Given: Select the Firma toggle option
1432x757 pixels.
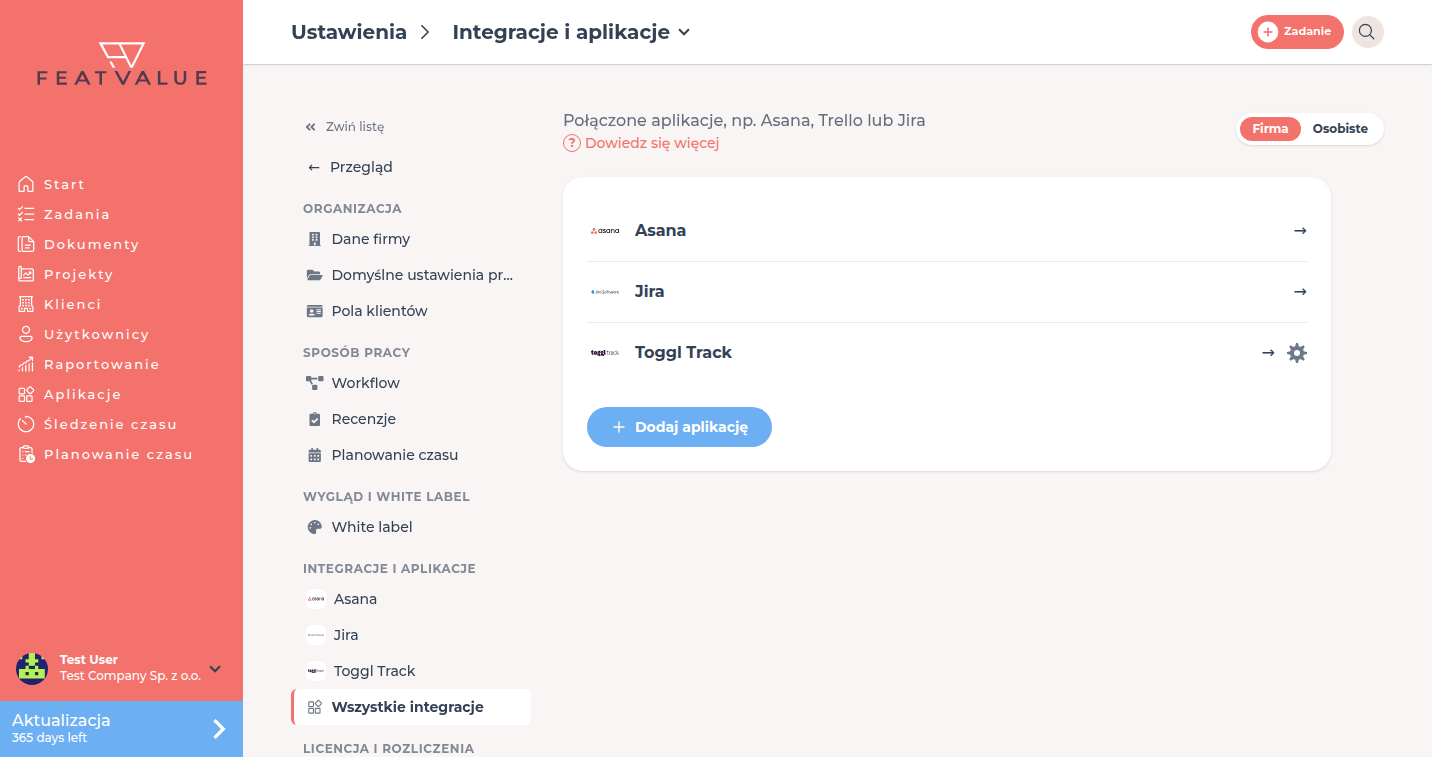Looking at the screenshot, I should tap(1270, 129).
